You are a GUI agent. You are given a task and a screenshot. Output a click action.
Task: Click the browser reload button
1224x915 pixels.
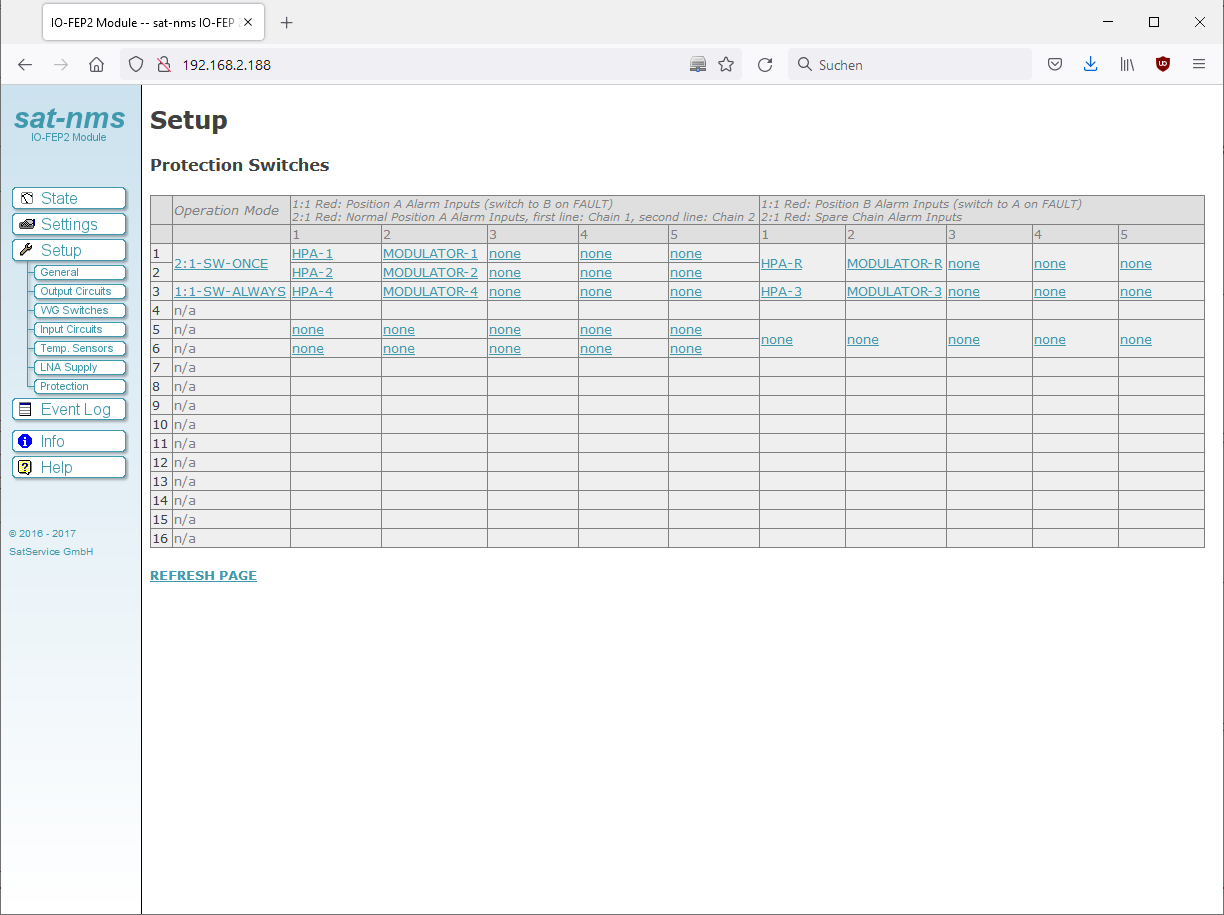765,65
